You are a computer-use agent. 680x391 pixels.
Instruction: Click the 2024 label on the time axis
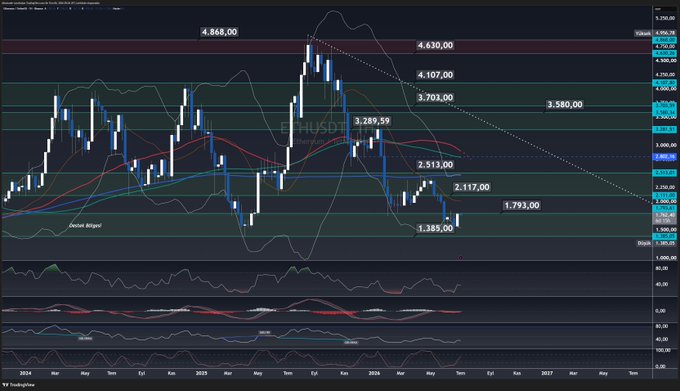click(x=26, y=373)
